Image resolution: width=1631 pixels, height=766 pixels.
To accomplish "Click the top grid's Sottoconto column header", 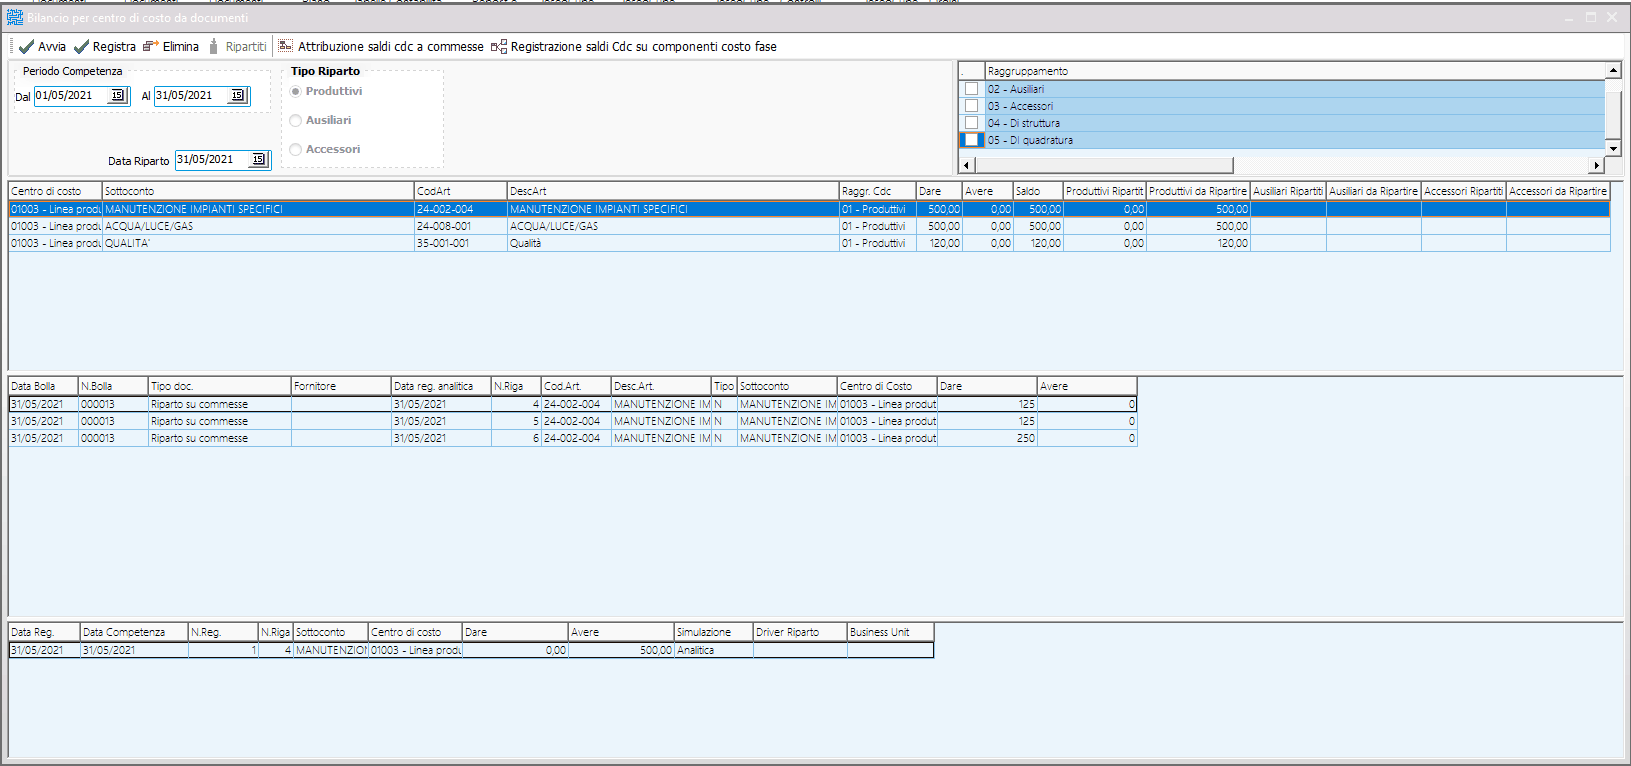I will point(258,191).
